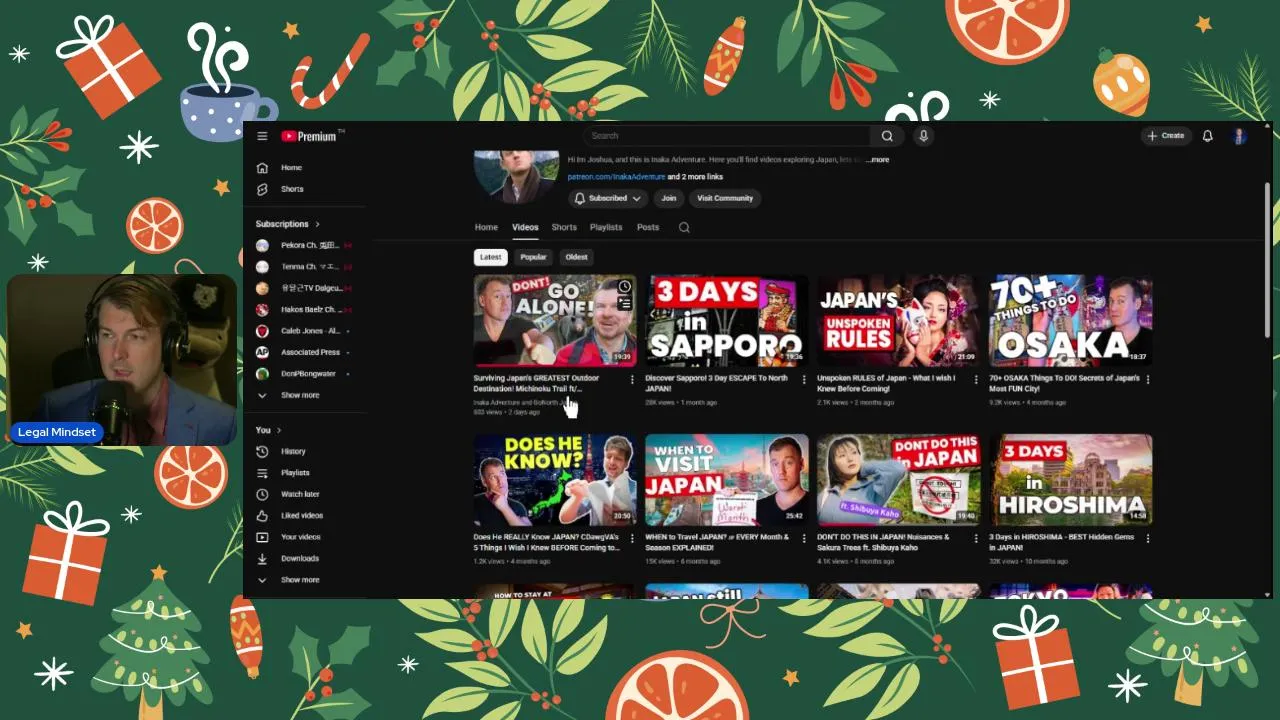The width and height of the screenshot is (1280, 720).
Task: Open the Create button menu
Action: pos(1166,136)
